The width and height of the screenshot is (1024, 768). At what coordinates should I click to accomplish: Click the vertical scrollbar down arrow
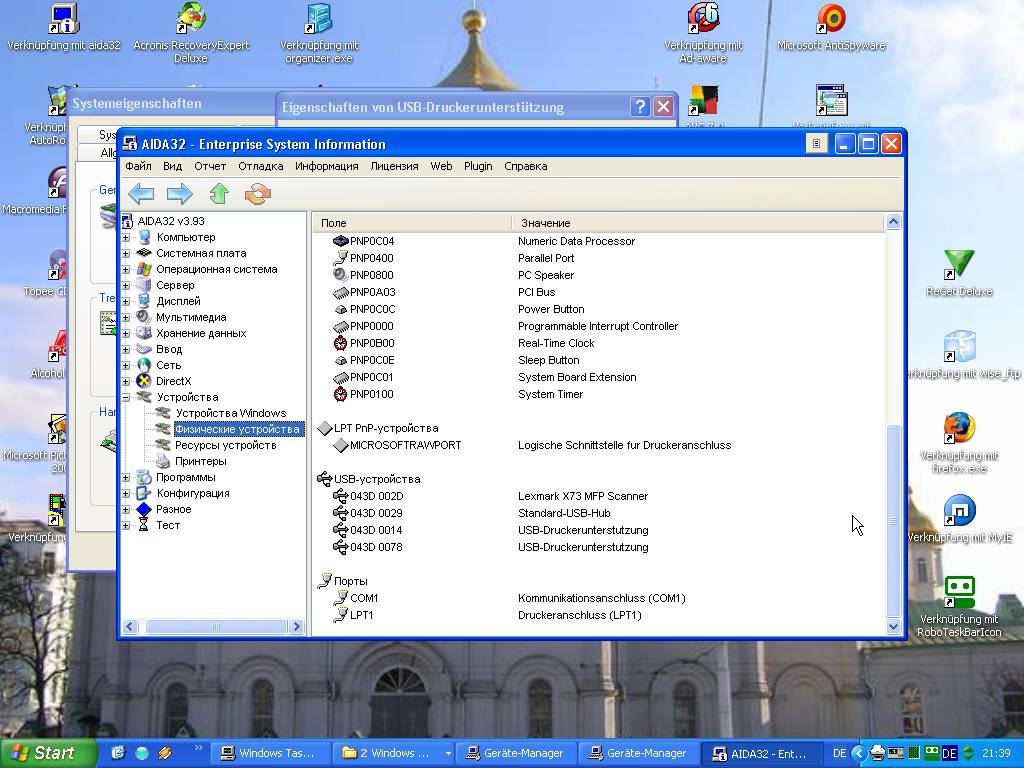tap(893, 626)
